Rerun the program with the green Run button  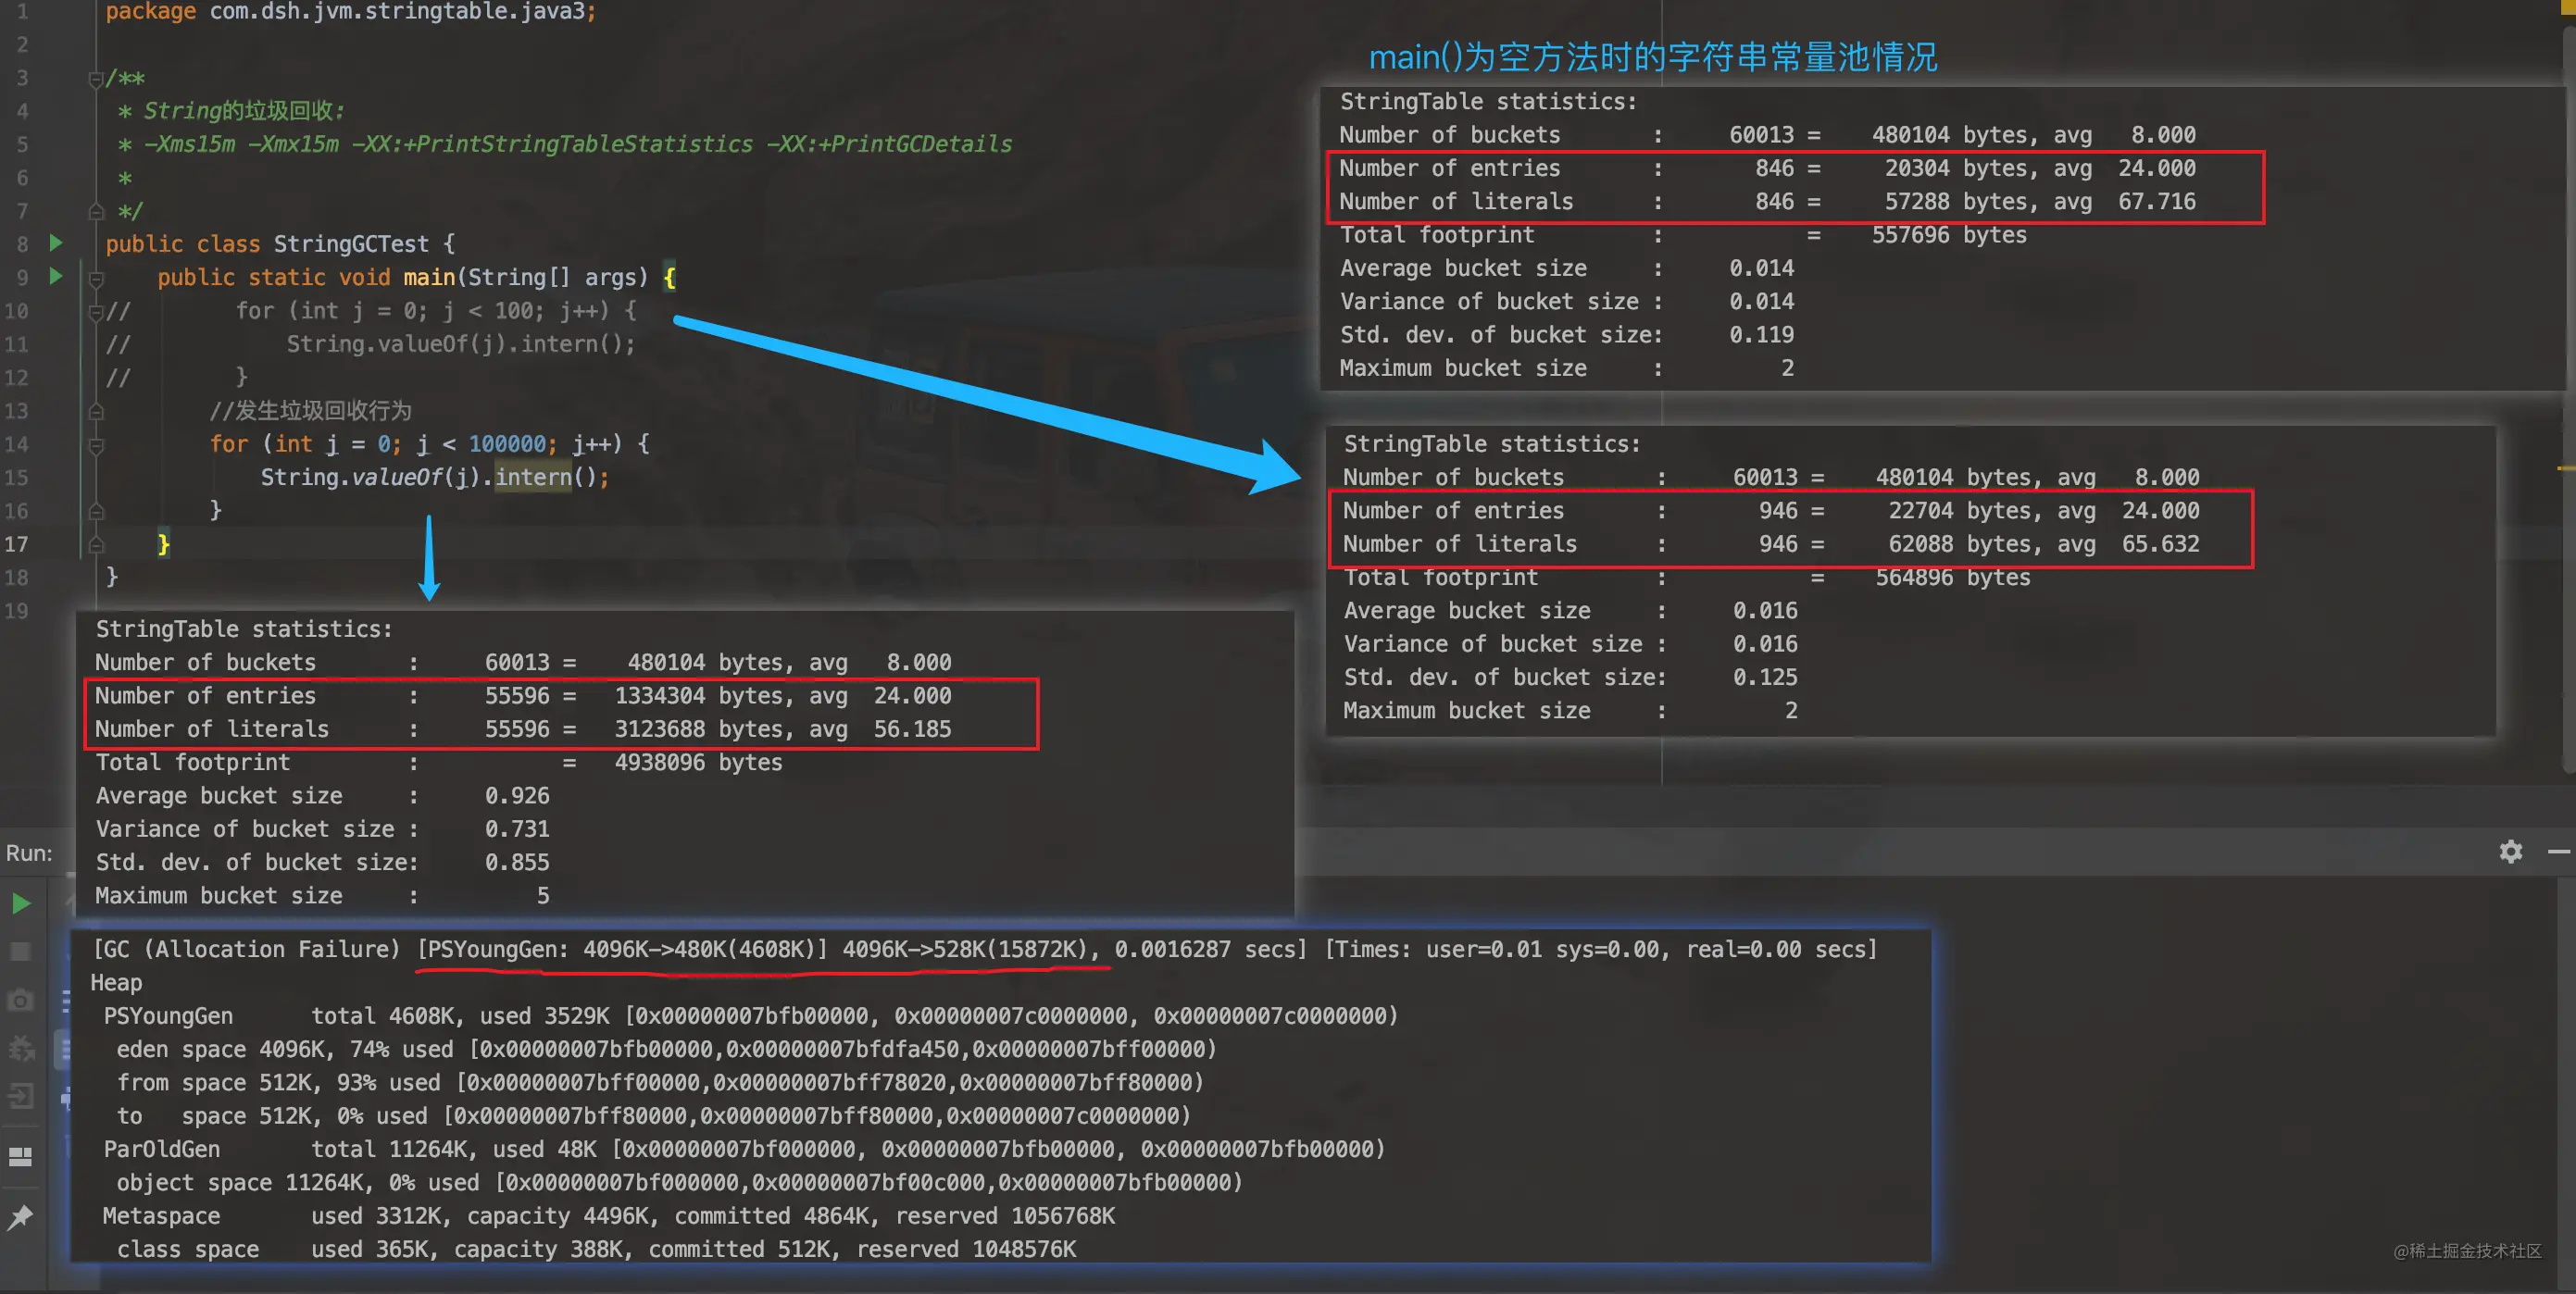(21, 904)
